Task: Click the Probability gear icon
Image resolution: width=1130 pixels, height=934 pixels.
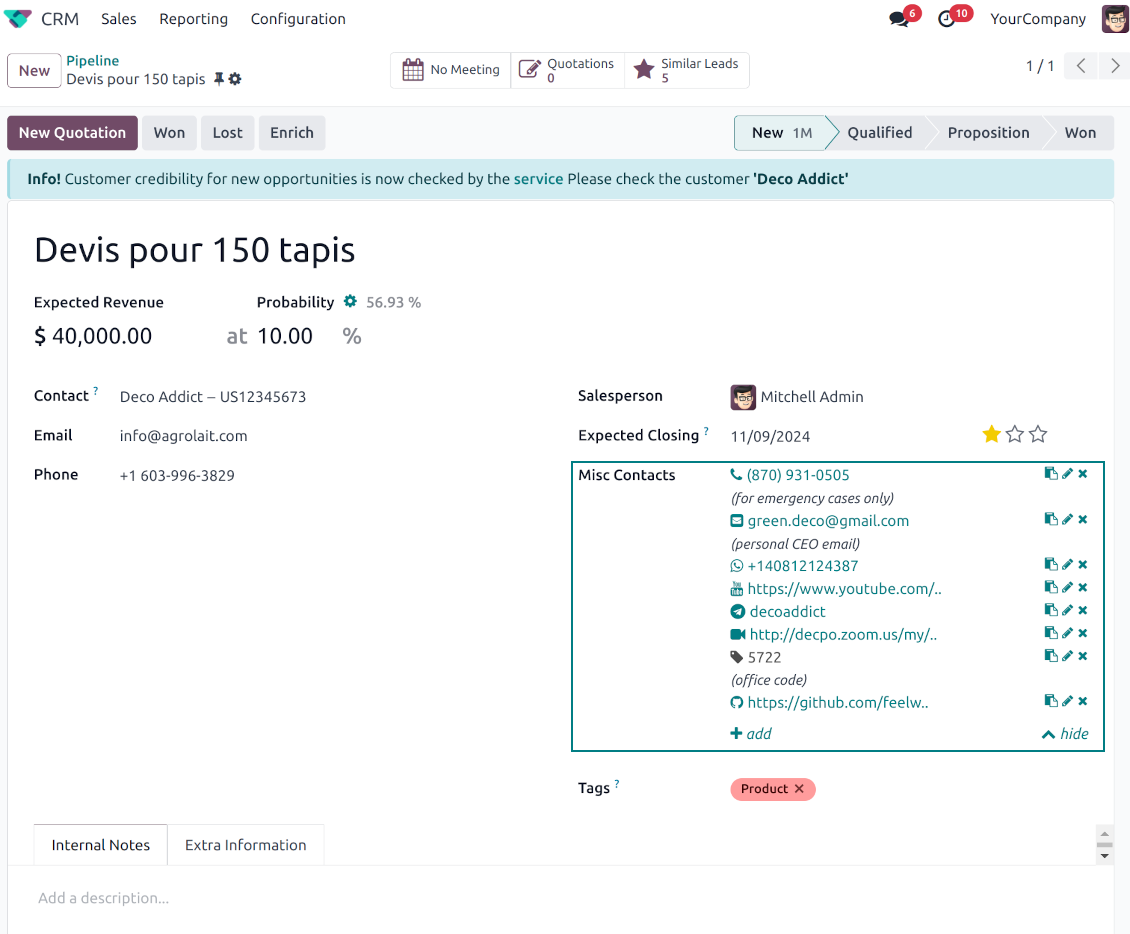Action: pos(350,301)
